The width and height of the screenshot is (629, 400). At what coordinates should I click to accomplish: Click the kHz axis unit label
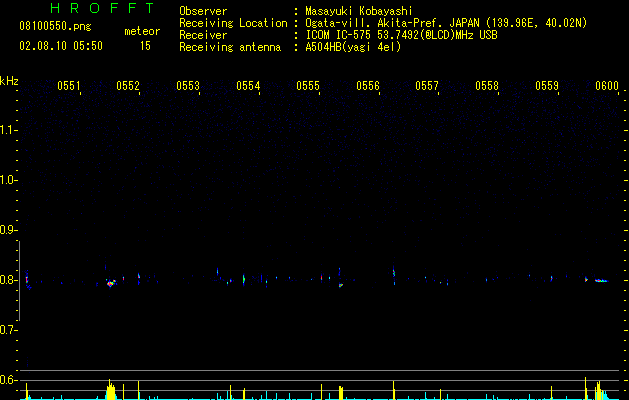coord(9,81)
